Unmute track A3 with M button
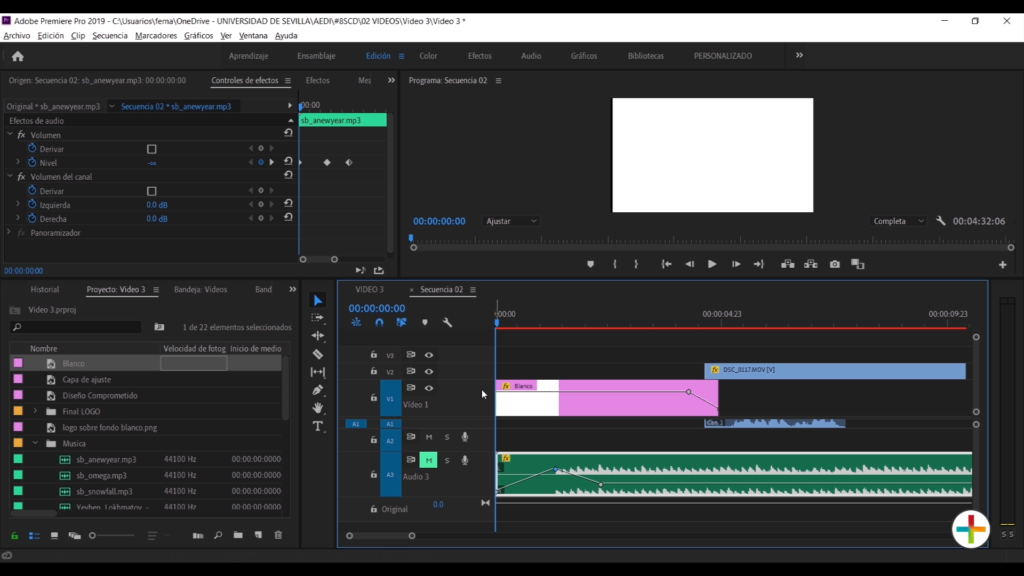The height and width of the screenshot is (576, 1024). click(x=428, y=460)
